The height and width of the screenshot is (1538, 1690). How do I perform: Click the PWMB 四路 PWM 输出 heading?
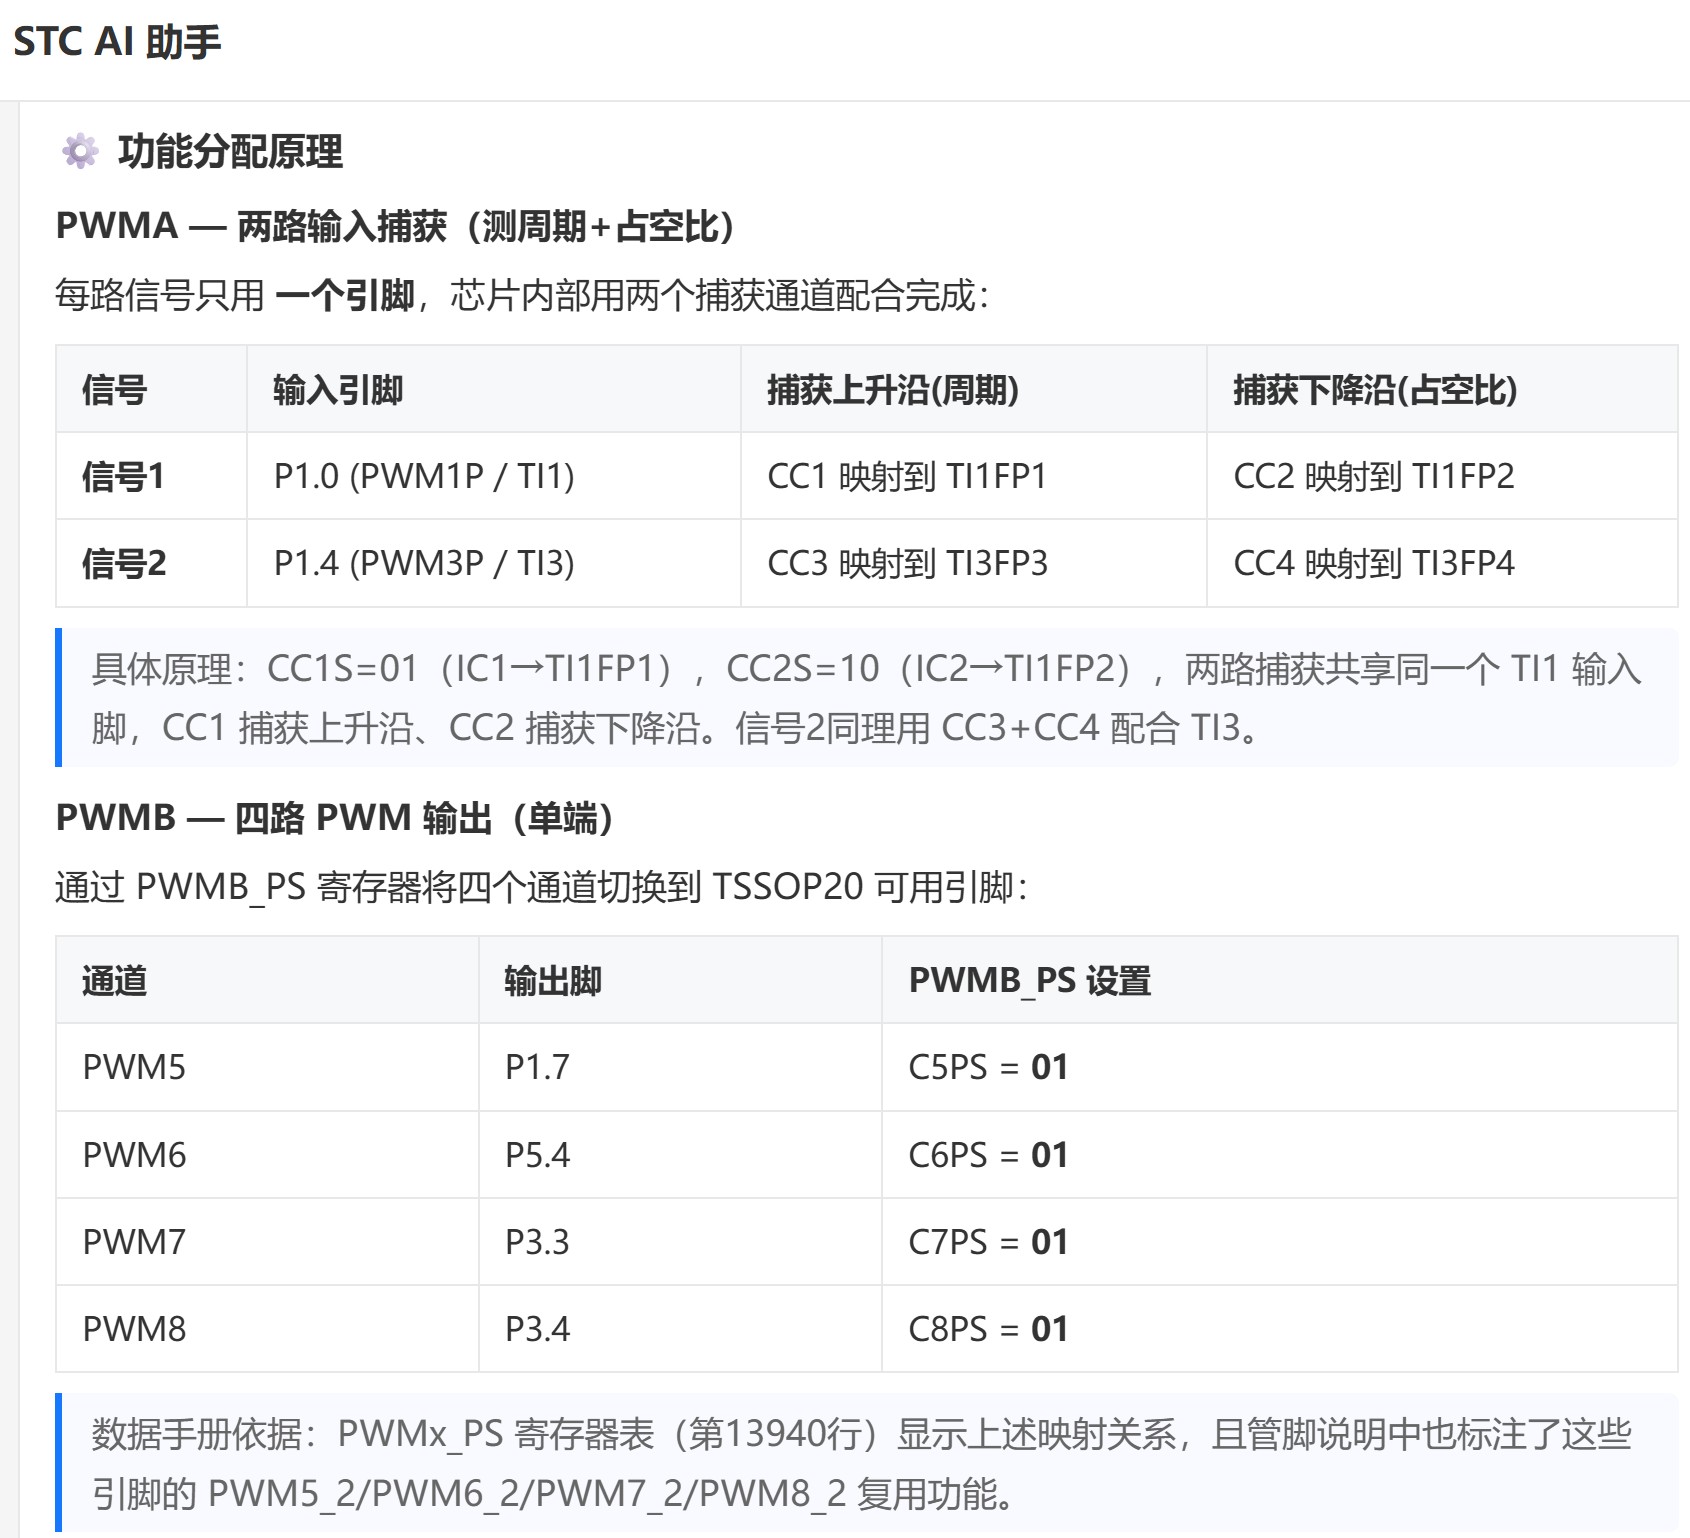(x=335, y=818)
